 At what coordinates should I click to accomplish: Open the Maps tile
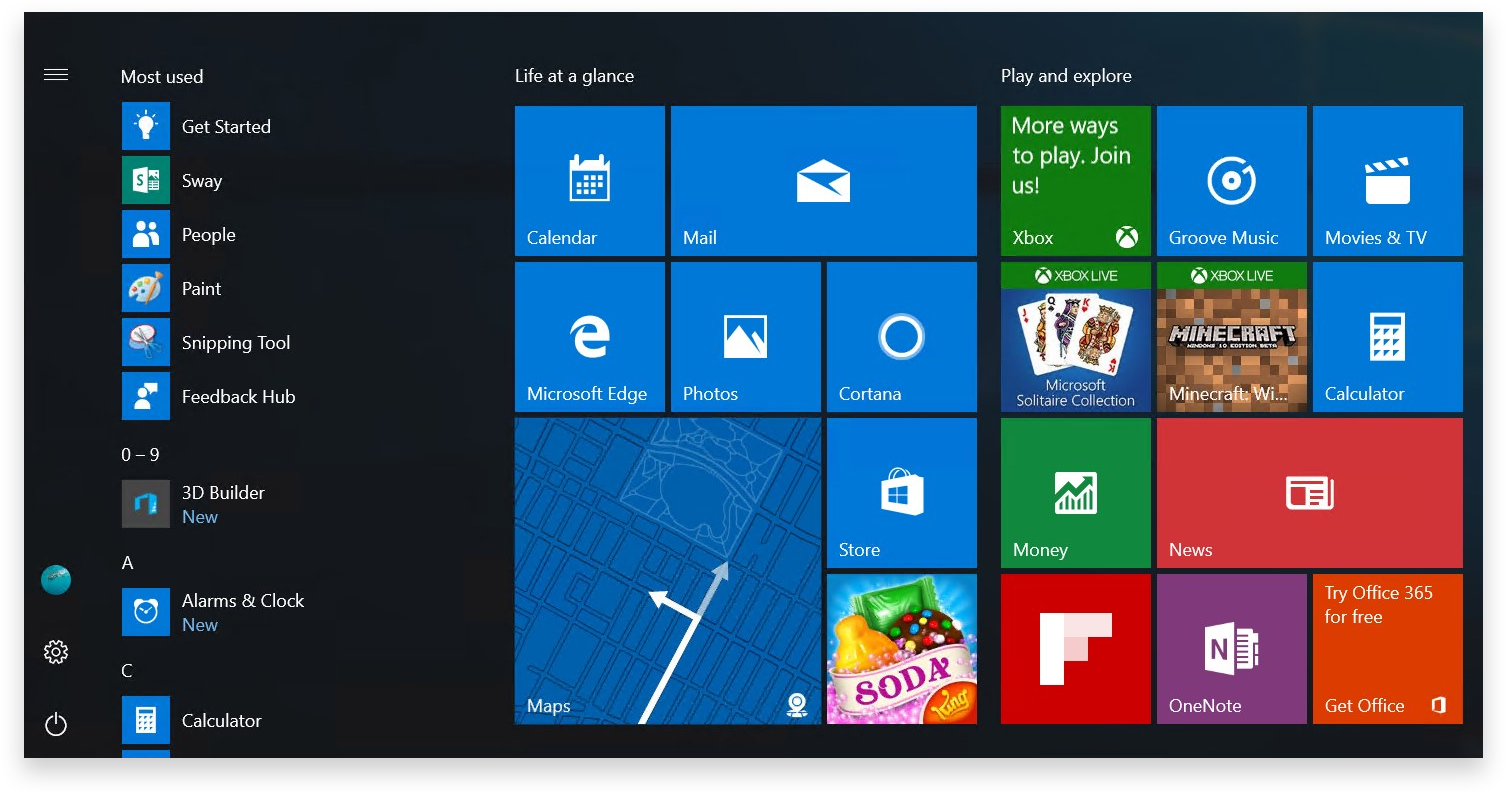(668, 571)
